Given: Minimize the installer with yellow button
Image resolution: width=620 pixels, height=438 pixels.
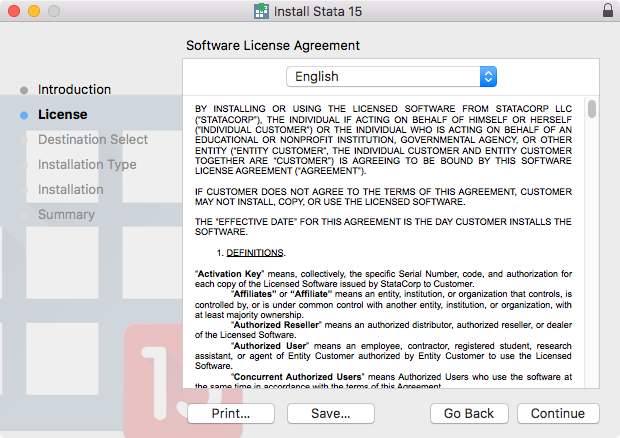Looking at the screenshot, I should coord(34,11).
